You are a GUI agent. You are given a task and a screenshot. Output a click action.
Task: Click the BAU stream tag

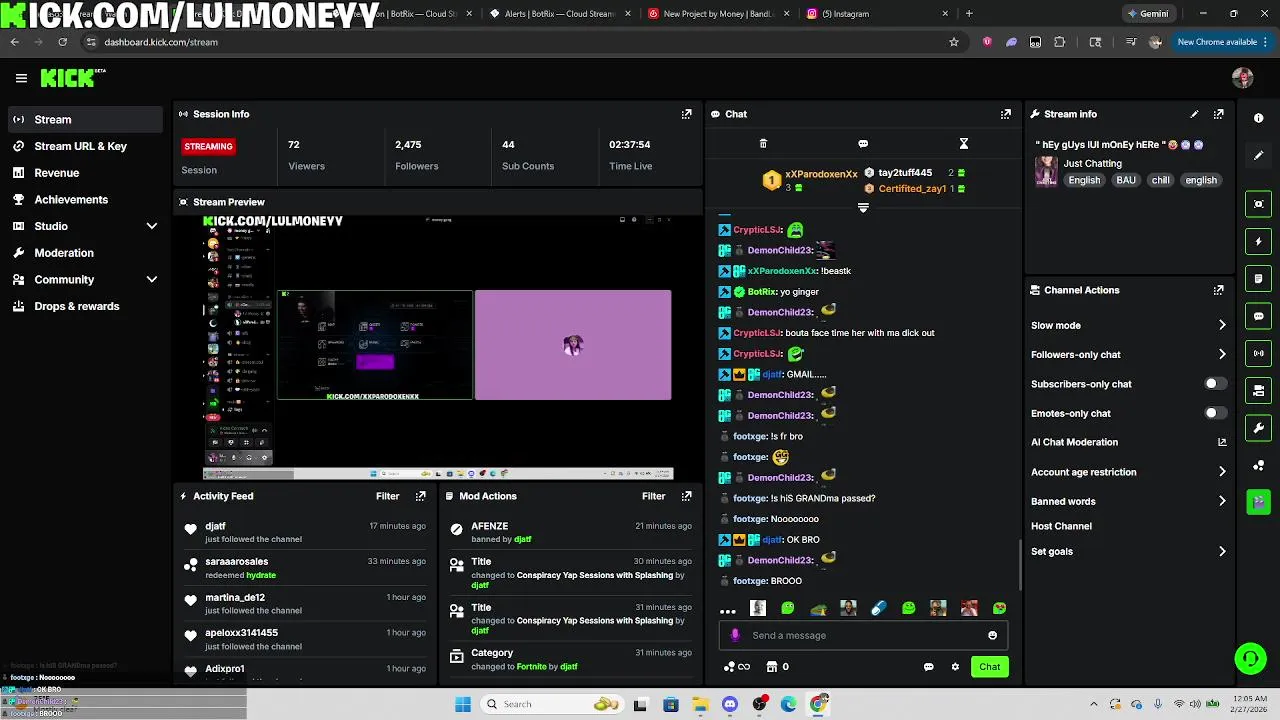pyautogui.click(x=1126, y=180)
